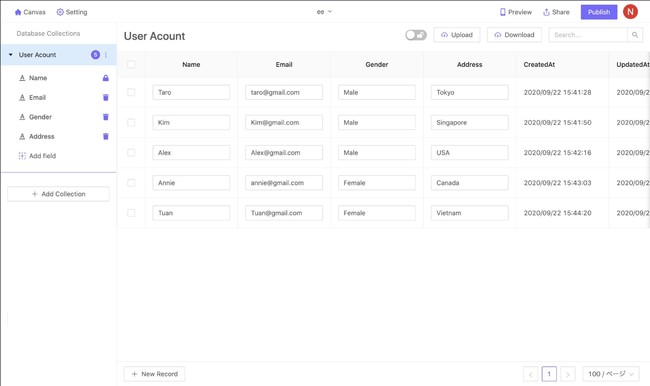This screenshot has height=386, width=650.
Task: Click the red N profile avatar
Action: 630,12
